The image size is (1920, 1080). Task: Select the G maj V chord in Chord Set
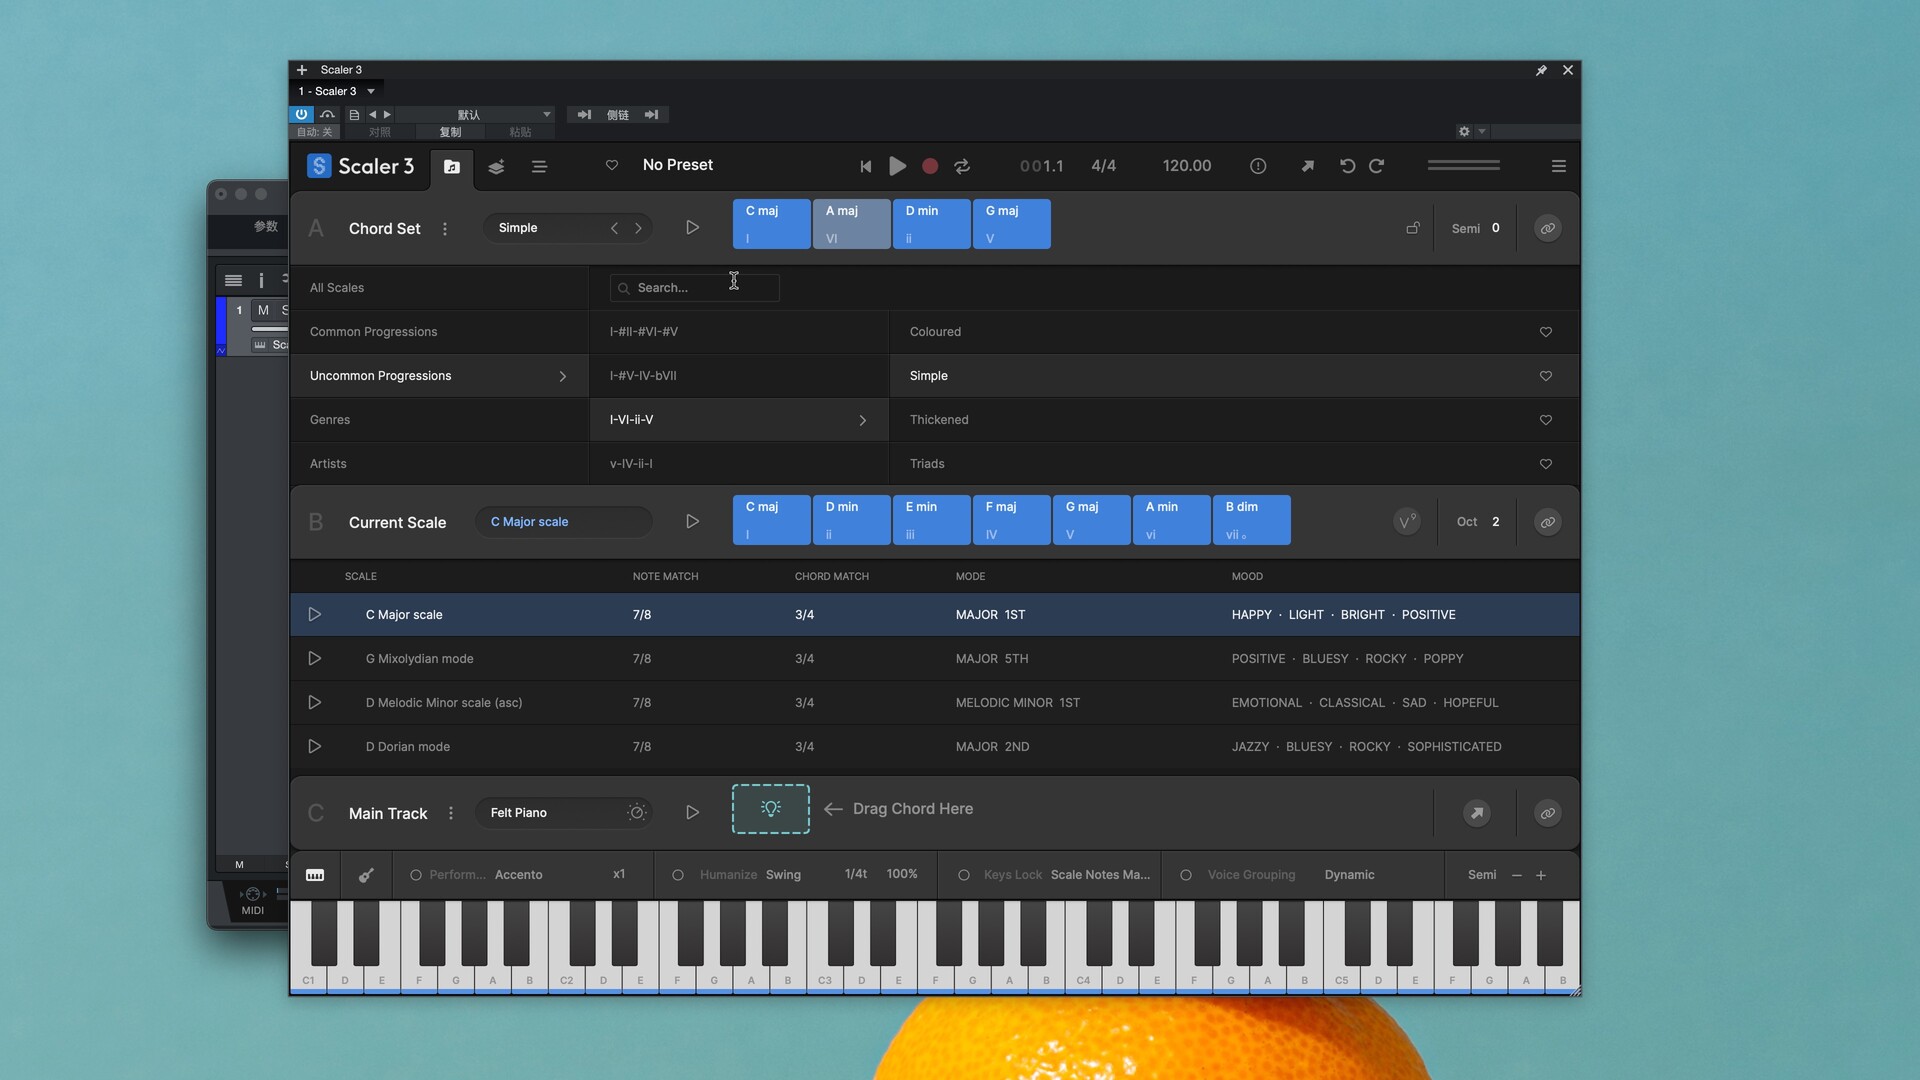(1011, 224)
